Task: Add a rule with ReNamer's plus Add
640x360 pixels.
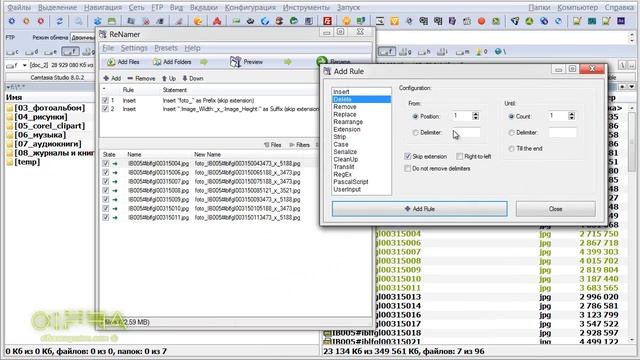Action: point(112,78)
